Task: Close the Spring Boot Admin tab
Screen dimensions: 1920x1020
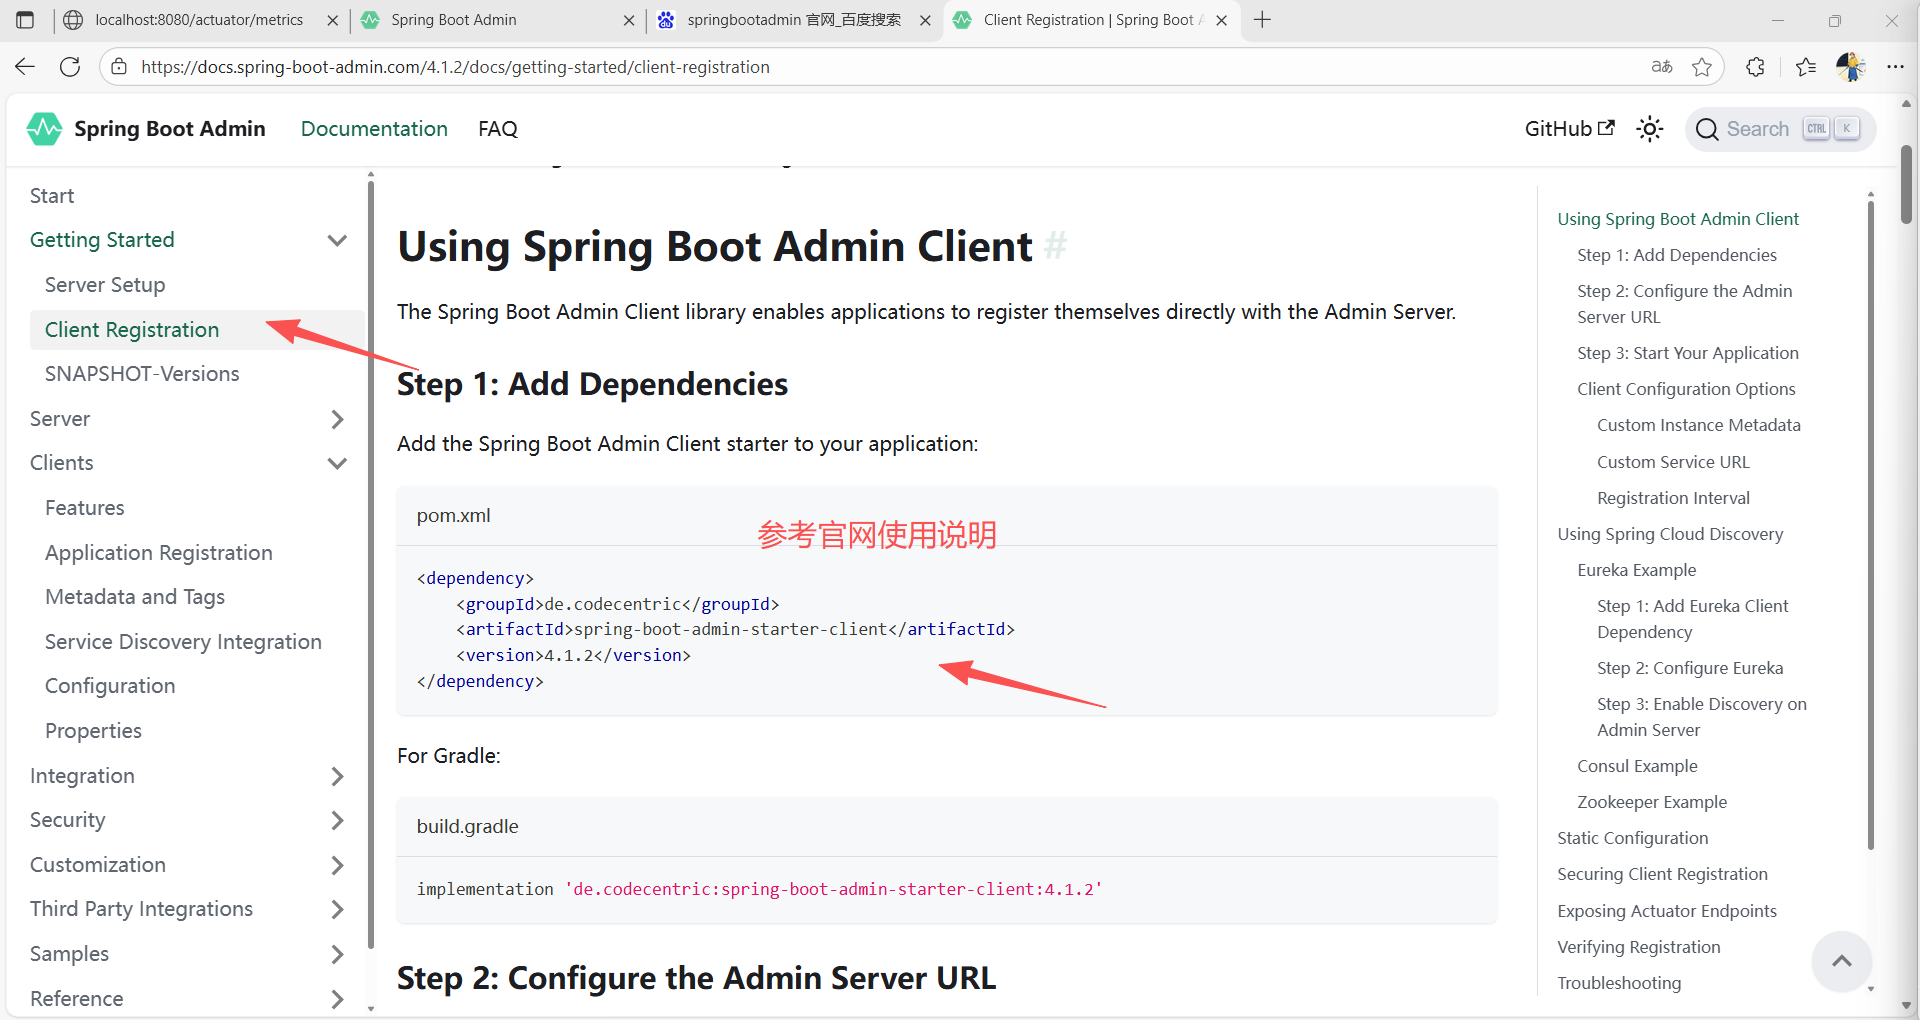Action: point(629,20)
